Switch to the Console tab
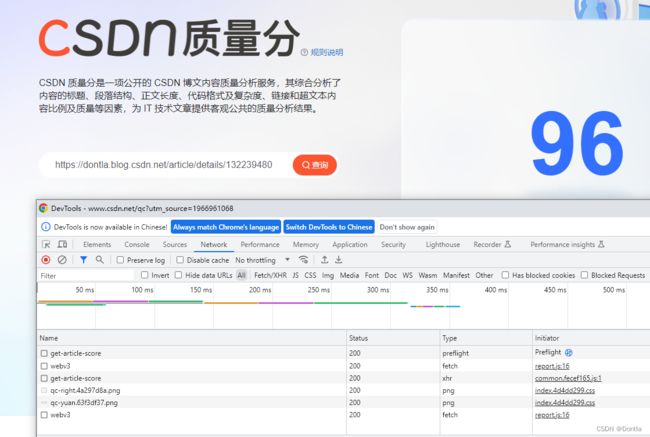Image resolution: width=650 pixels, height=437 pixels. [137, 245]
